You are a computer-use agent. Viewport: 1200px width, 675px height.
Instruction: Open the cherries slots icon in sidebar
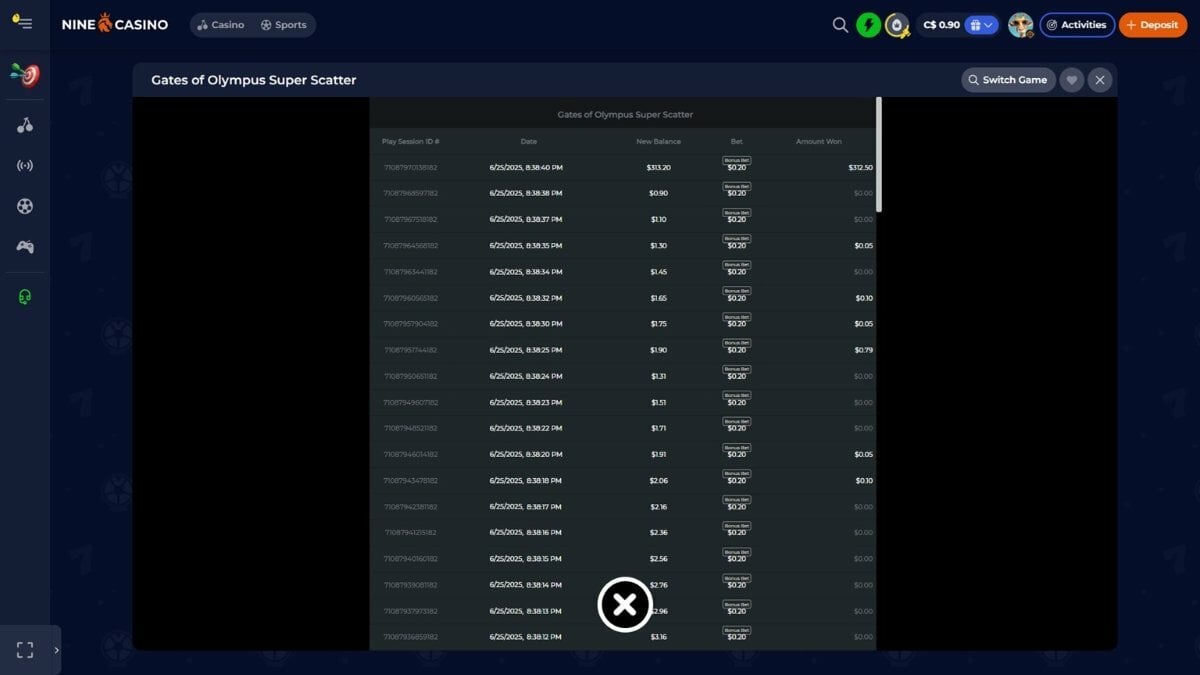pos(25,125)
